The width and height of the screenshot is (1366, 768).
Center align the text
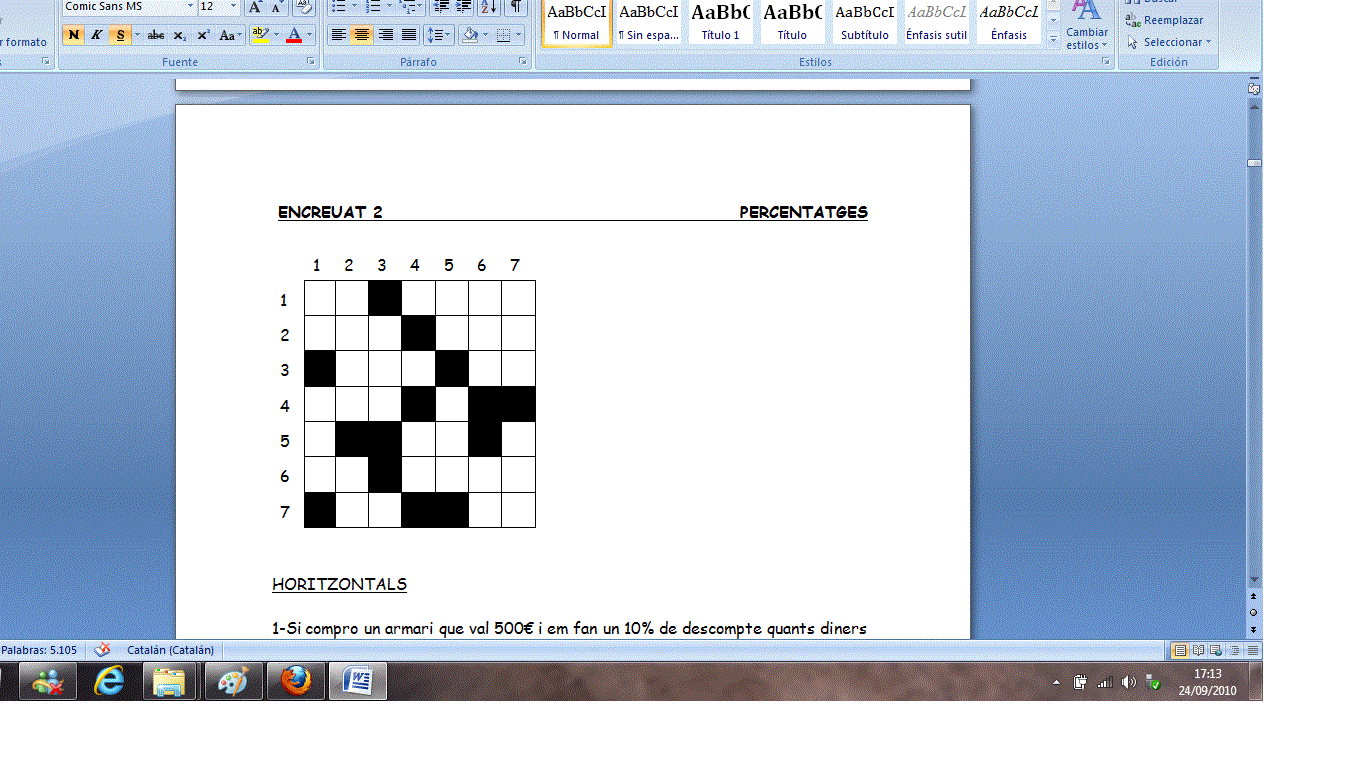pyautogui.click(x=362, y=35)
